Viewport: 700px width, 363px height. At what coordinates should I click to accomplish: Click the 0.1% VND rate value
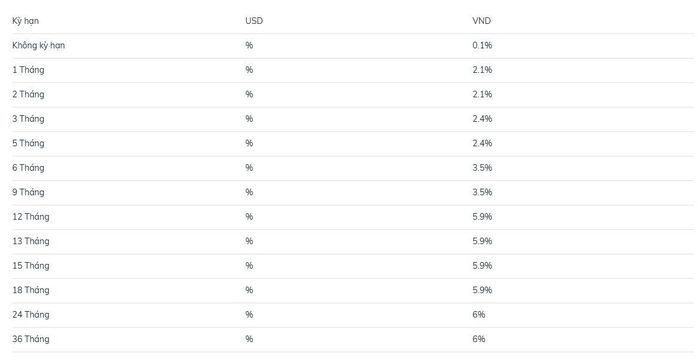(482, 46)
